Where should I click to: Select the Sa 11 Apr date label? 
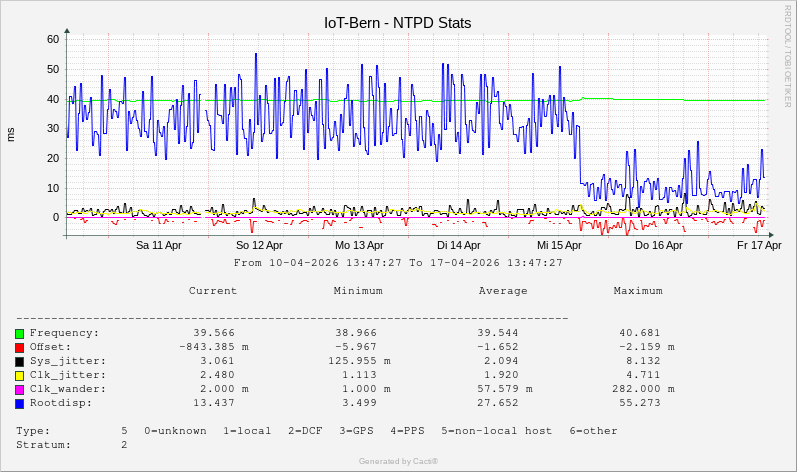(159, 245)
